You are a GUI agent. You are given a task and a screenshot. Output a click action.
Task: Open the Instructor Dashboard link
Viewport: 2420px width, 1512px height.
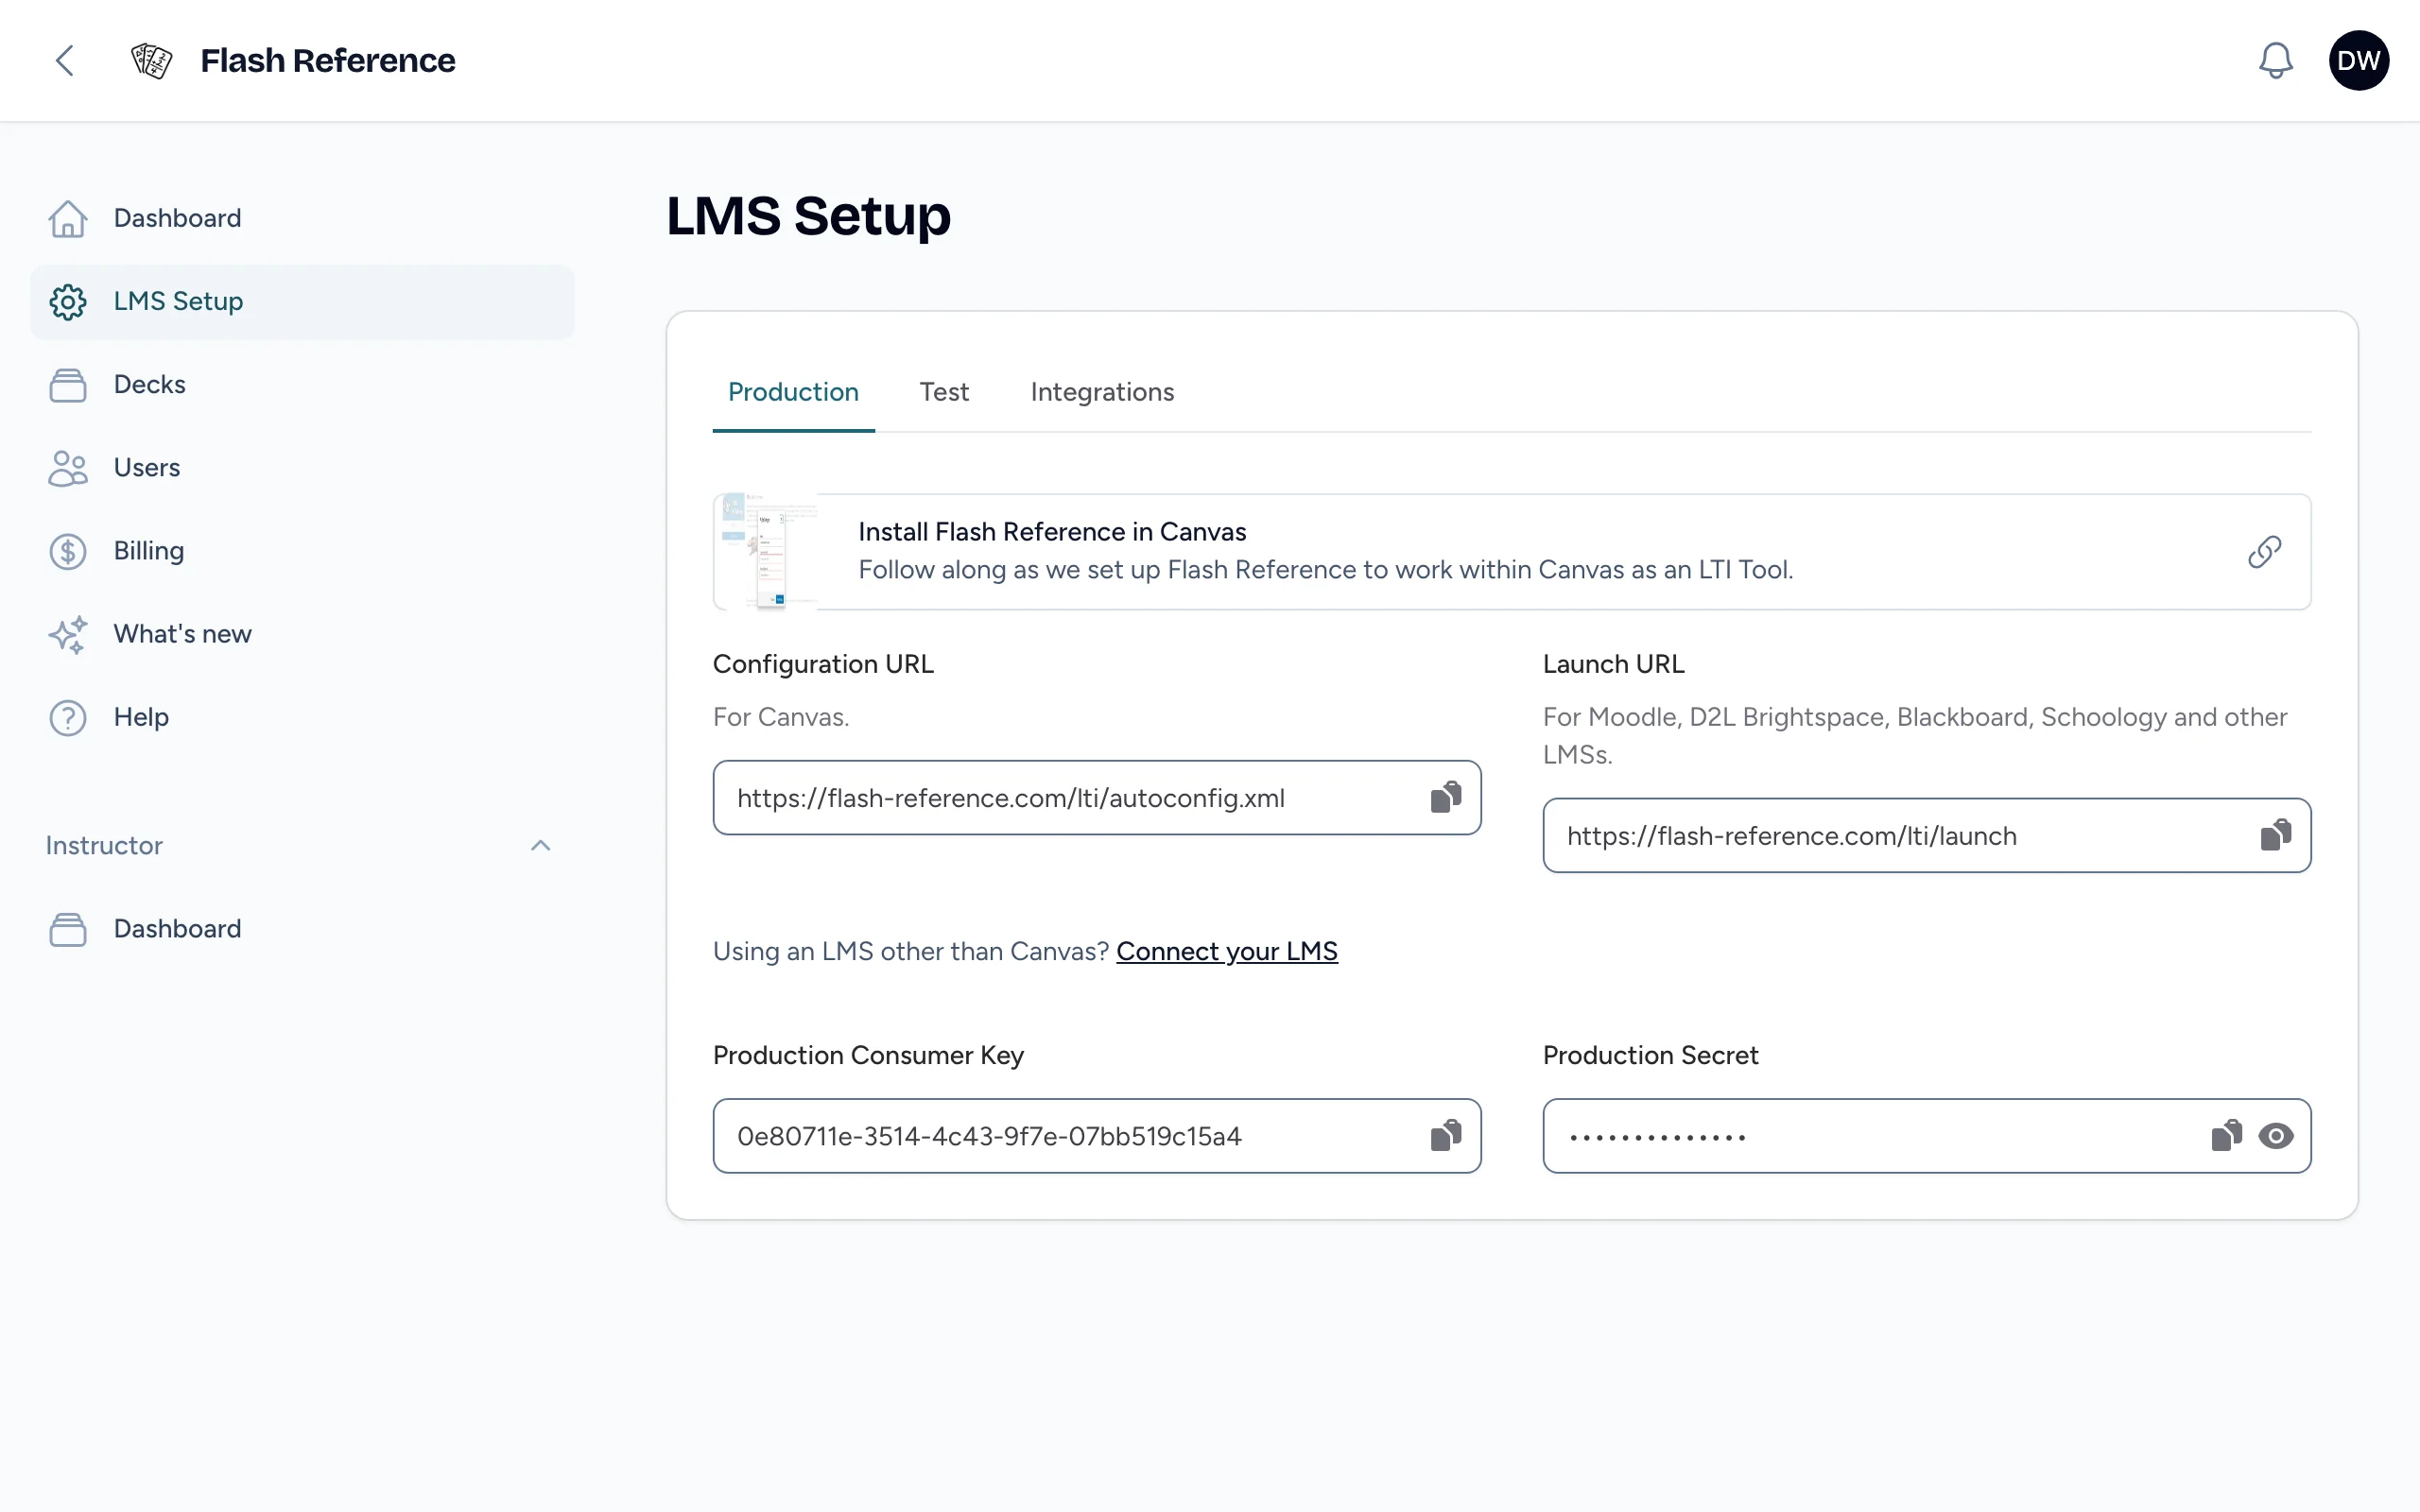[302, 929]
